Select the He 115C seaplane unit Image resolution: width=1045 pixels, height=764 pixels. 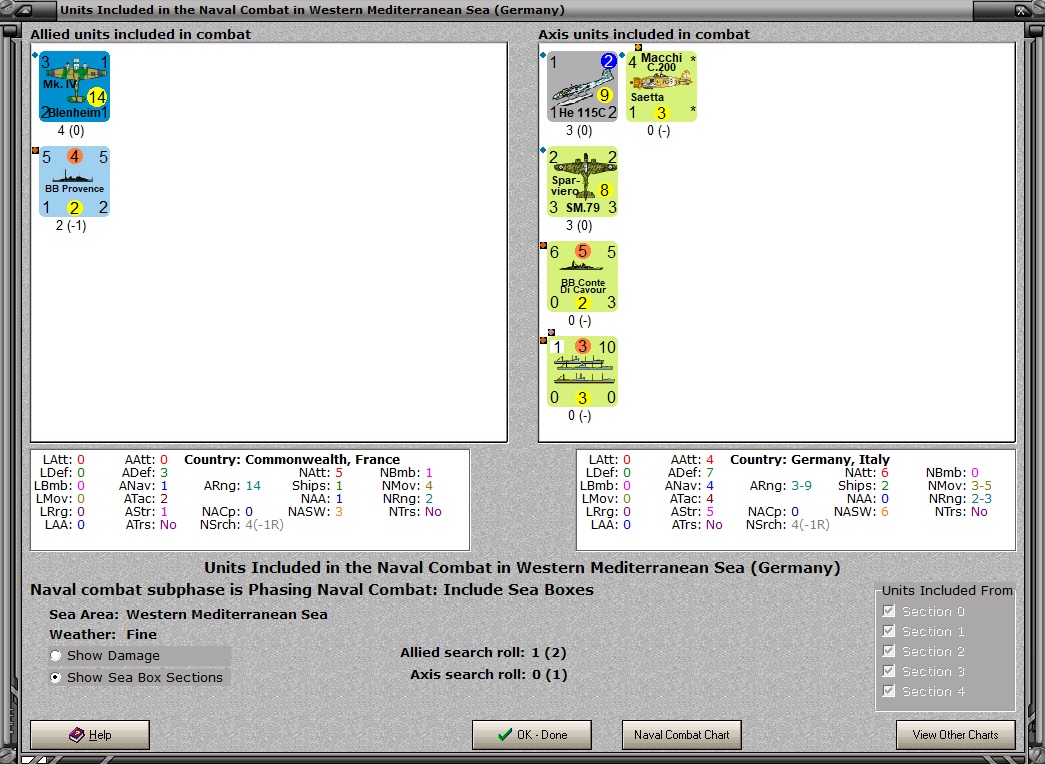point(582,87)
